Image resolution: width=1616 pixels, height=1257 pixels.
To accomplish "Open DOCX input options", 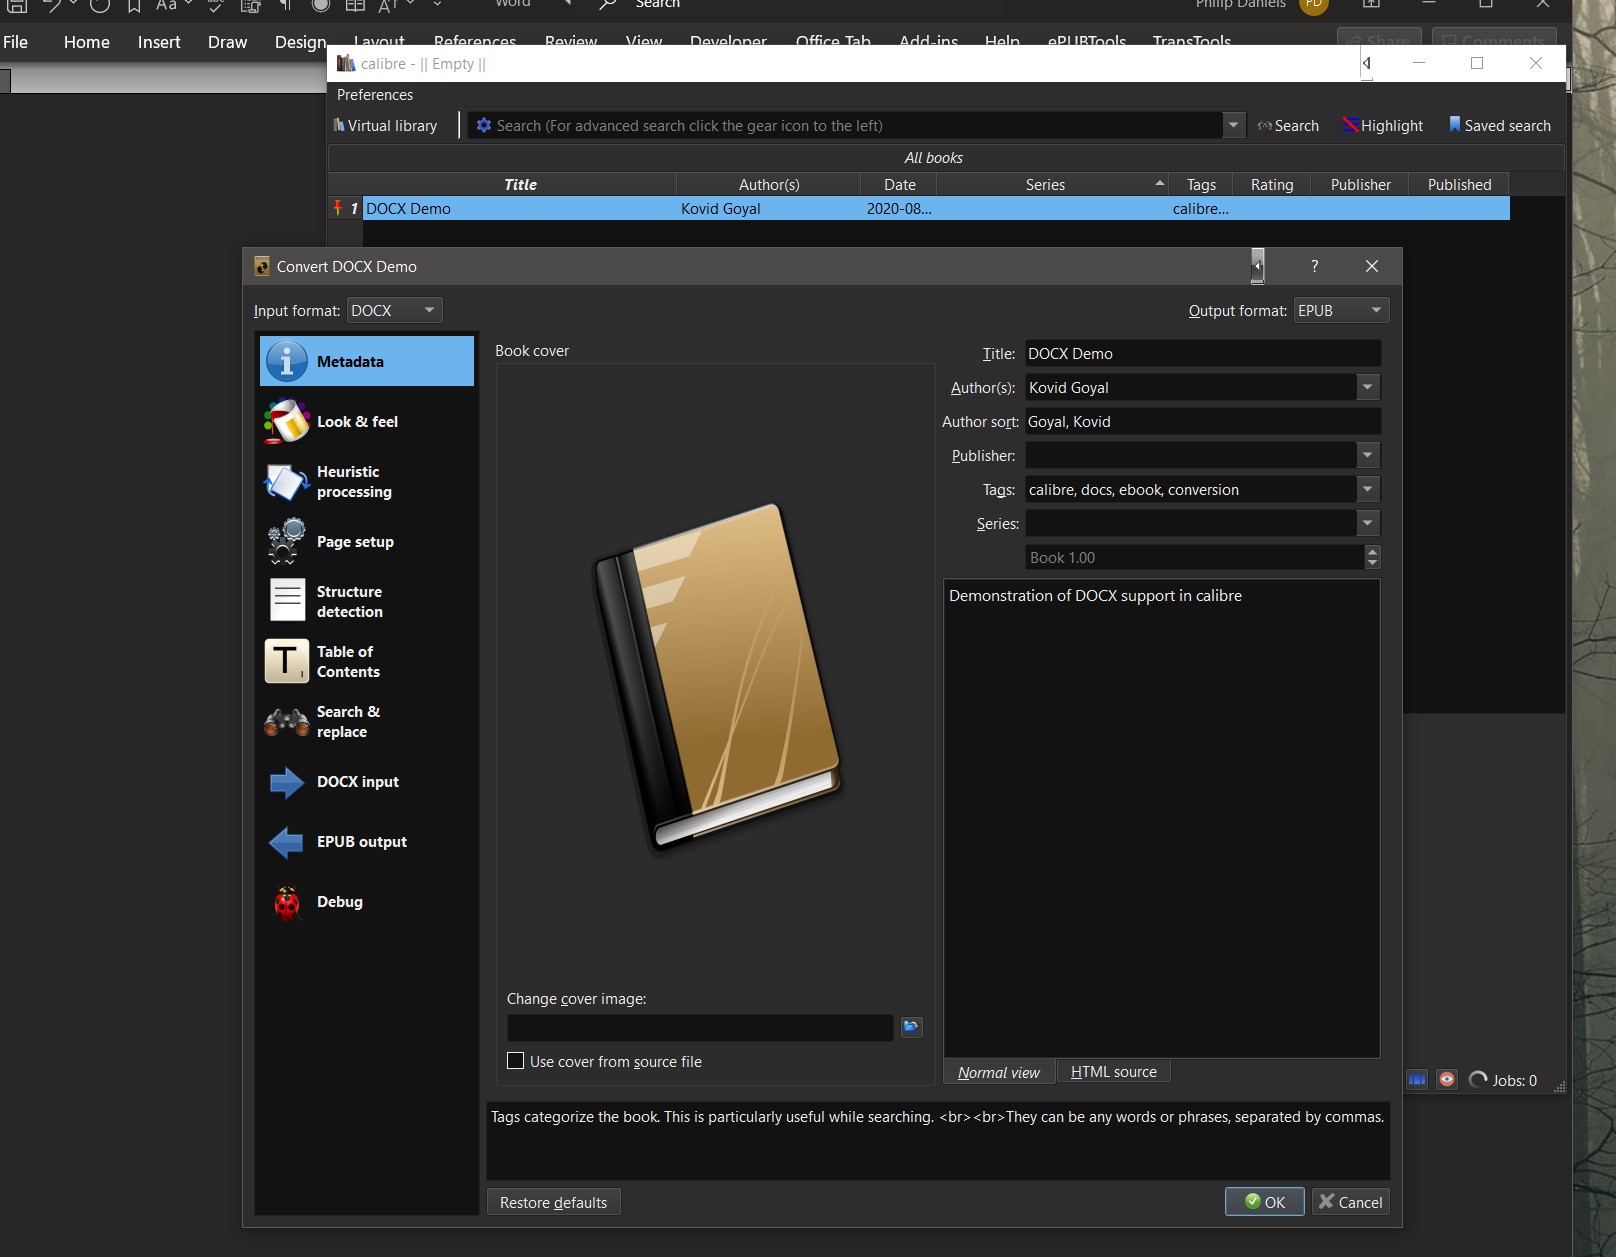I will [366, 781].
